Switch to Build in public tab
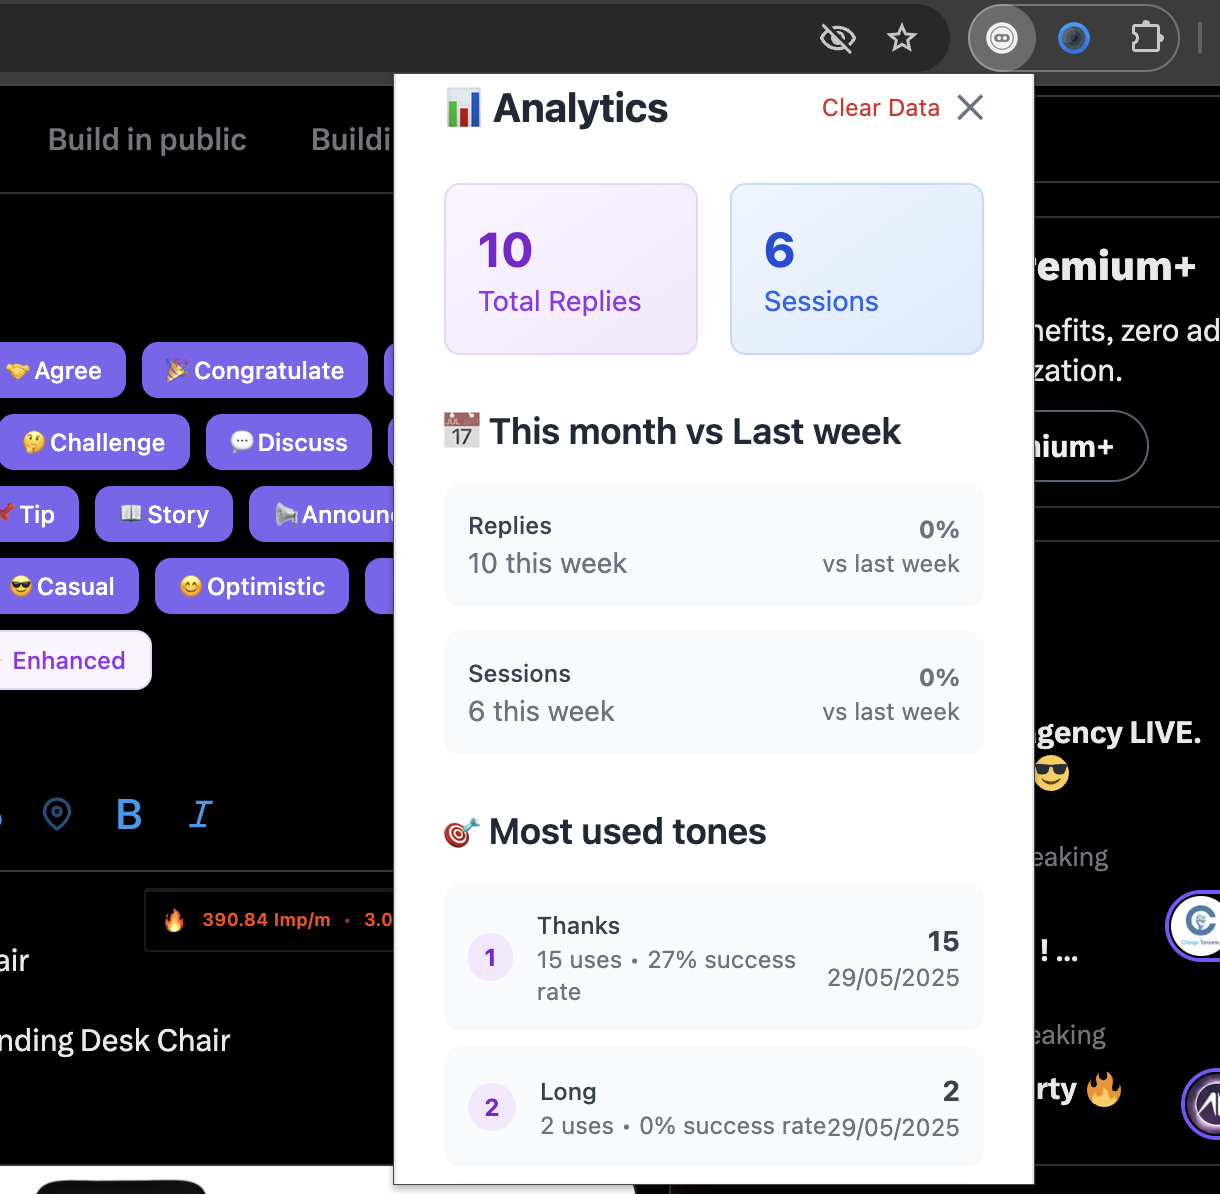Image resolution: width=1220 pixels, height=1194 pixels. (147, 140)
